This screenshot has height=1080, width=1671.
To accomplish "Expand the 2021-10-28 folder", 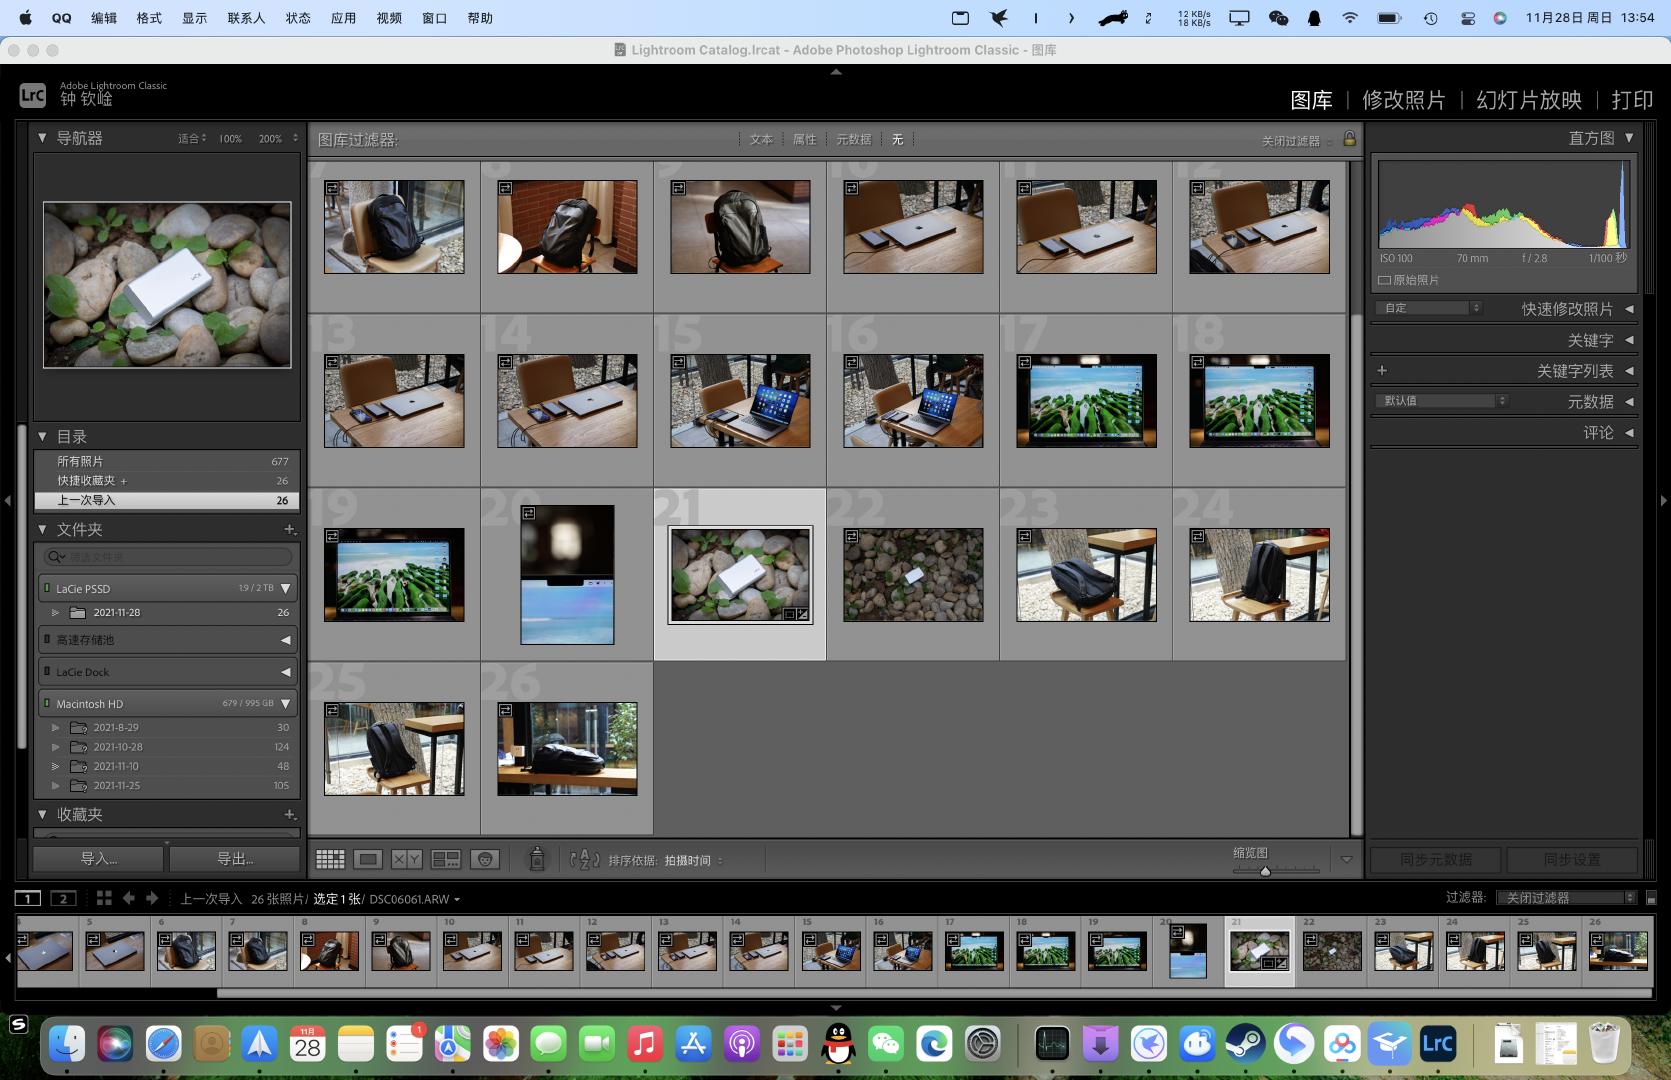I will (x=56, y=747).
